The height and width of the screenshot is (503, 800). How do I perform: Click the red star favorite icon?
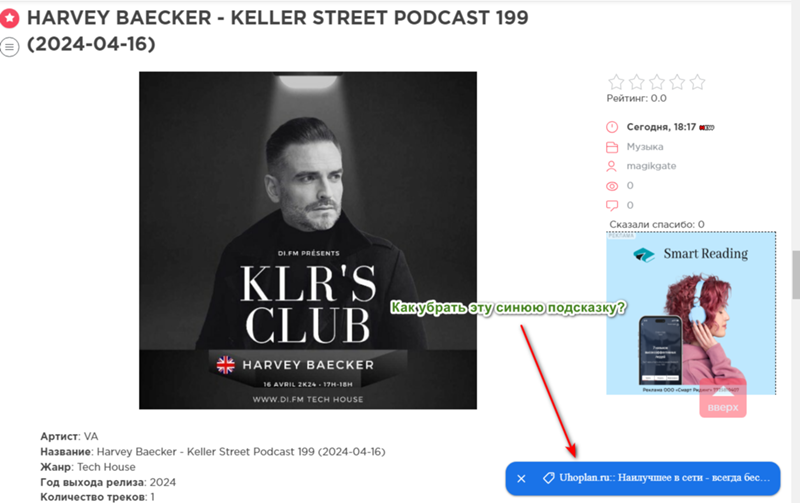click(9, 18)
